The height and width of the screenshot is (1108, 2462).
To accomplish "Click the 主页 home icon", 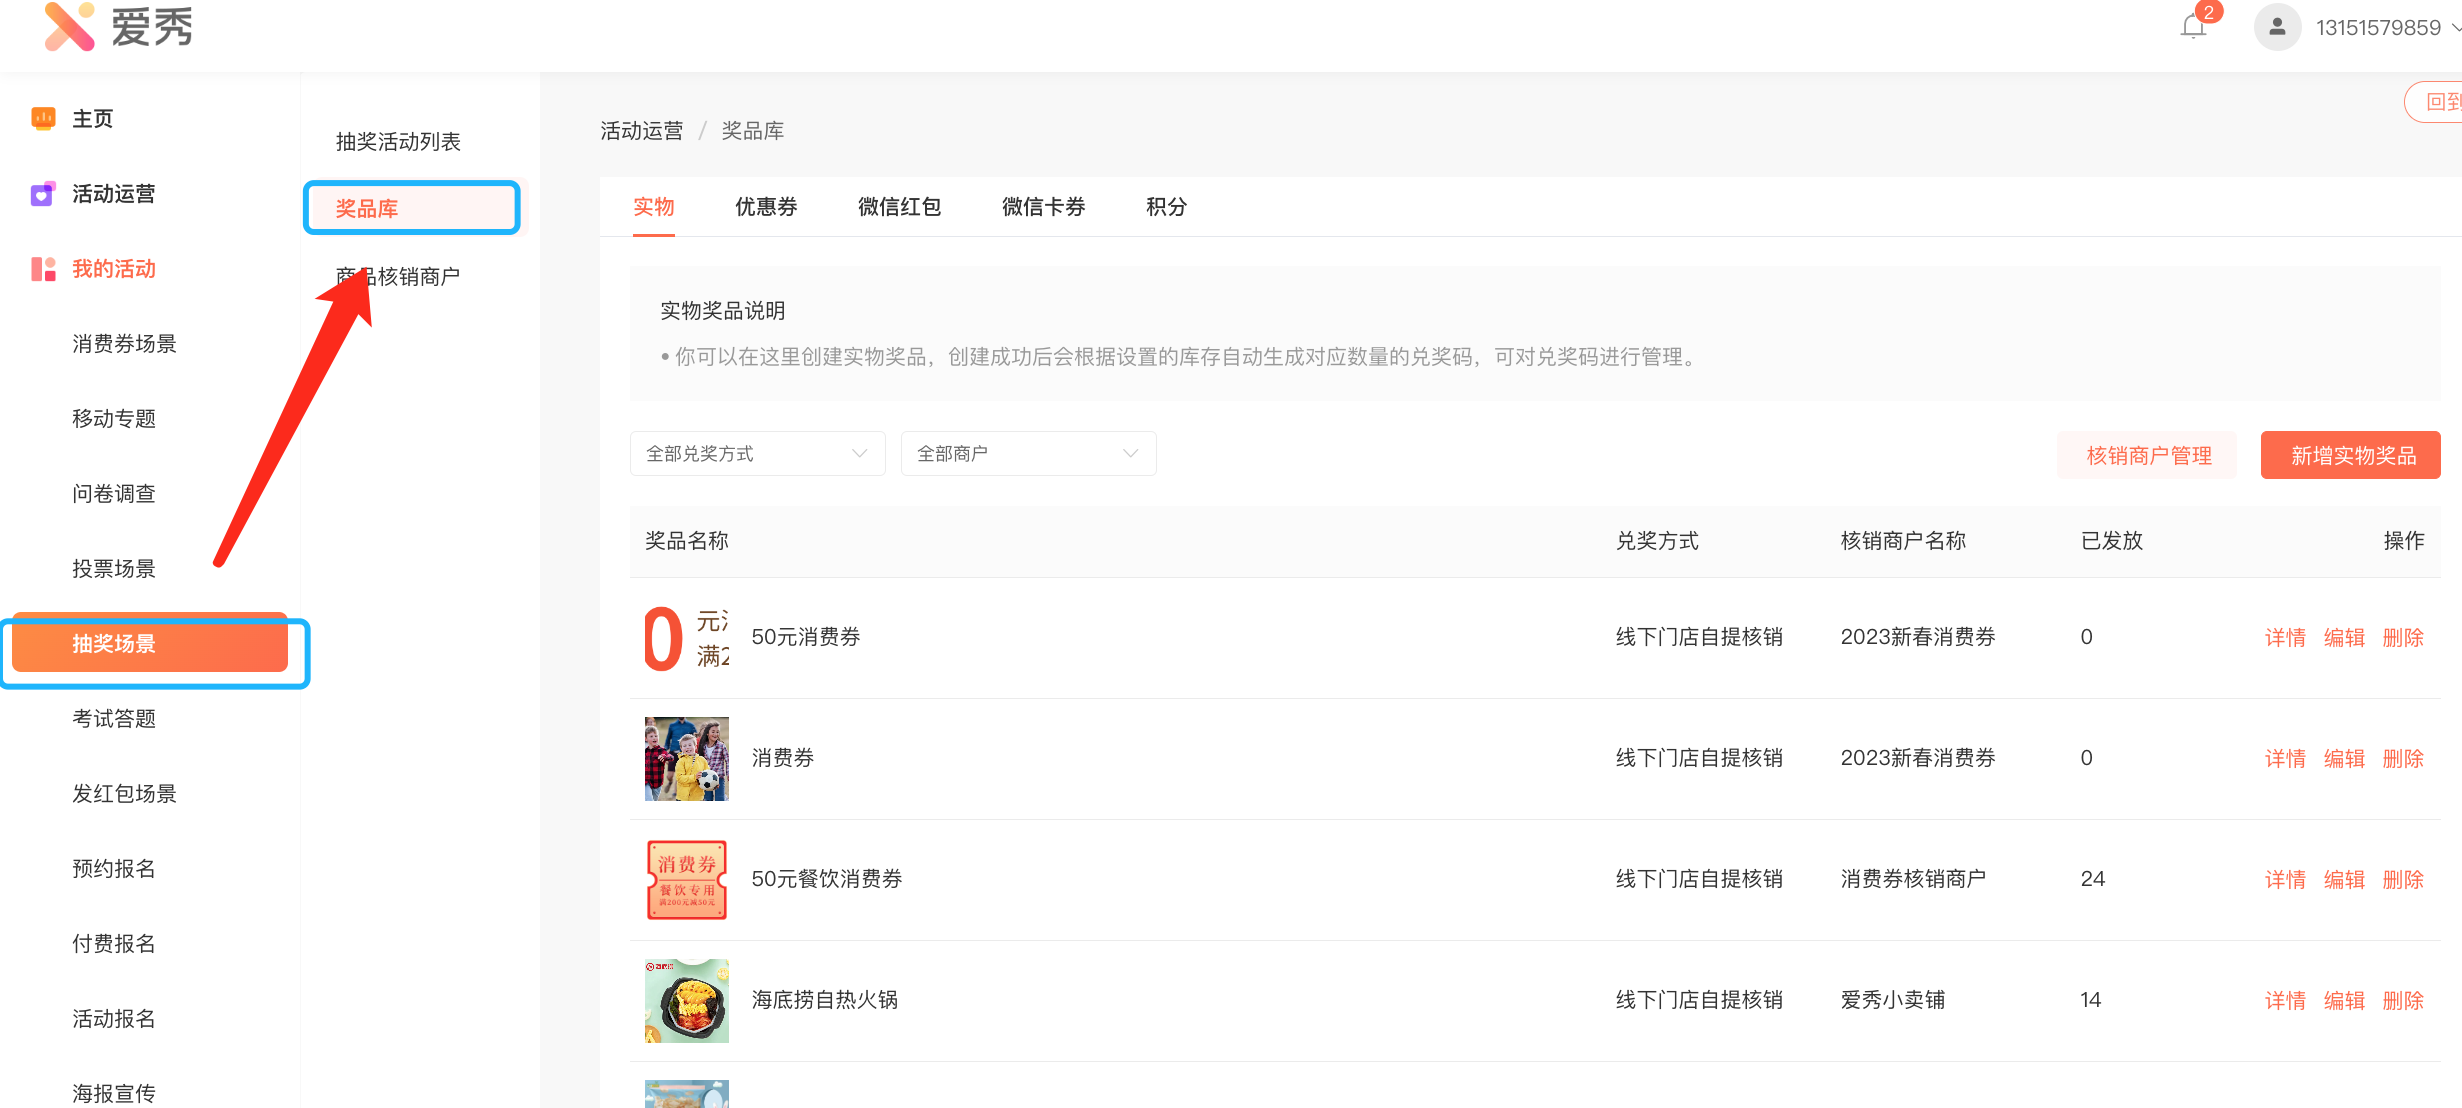I will tap(43, 118).
